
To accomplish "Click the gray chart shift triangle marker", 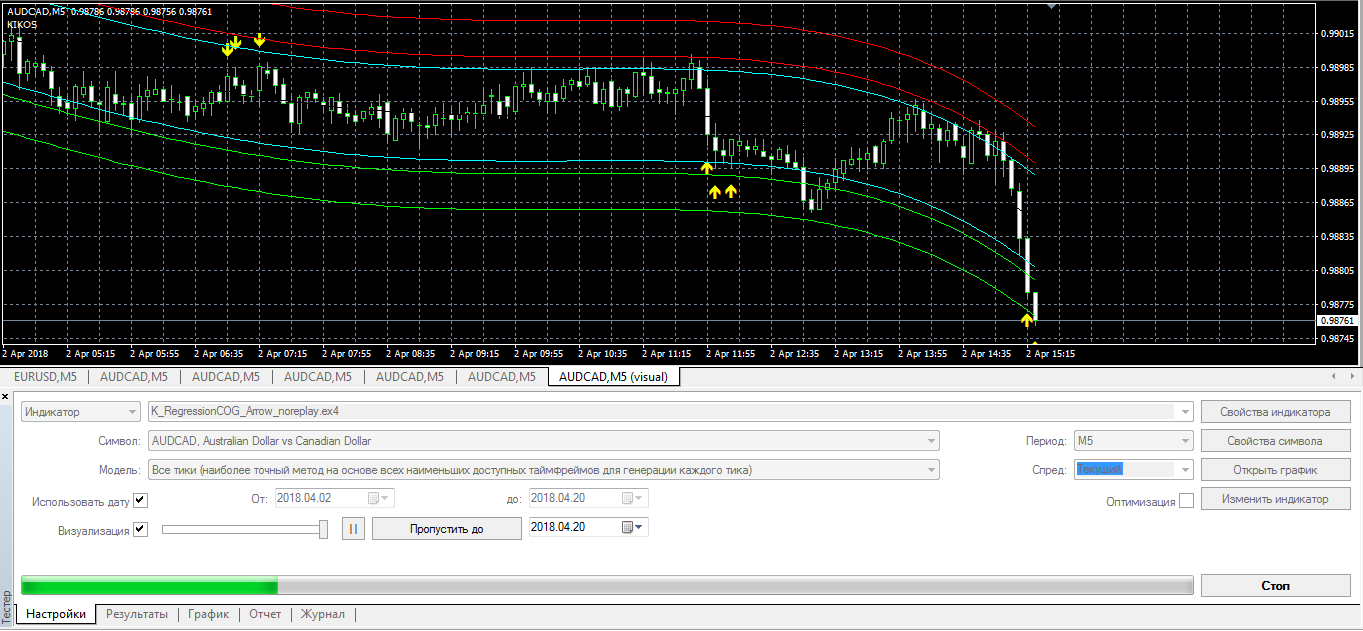I will click(x=1050, y=6).
